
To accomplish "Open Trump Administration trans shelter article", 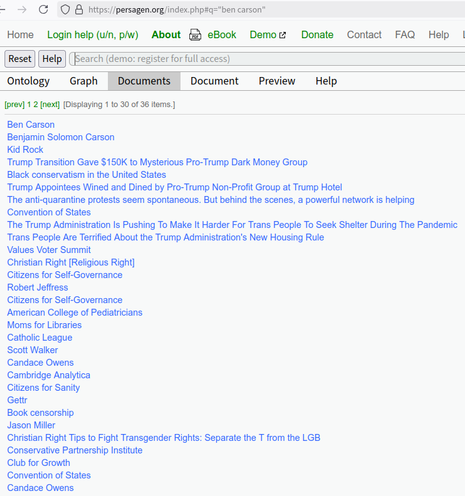I will (x=232, y=225).
